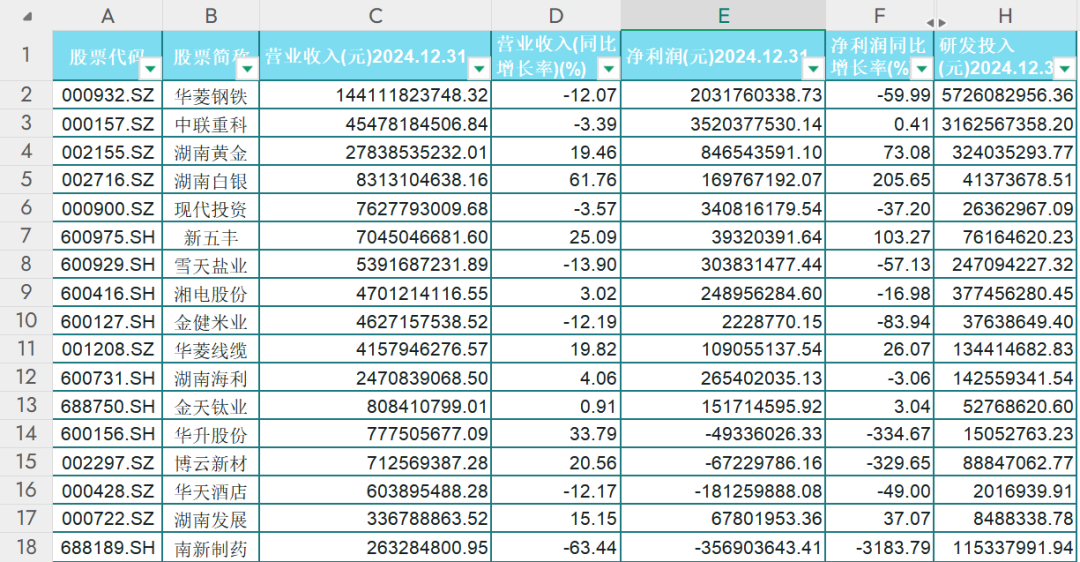Screen dimensions: 1080x562
Task: Click cell containing 600975.SH
Action: [x=107, y=237]
